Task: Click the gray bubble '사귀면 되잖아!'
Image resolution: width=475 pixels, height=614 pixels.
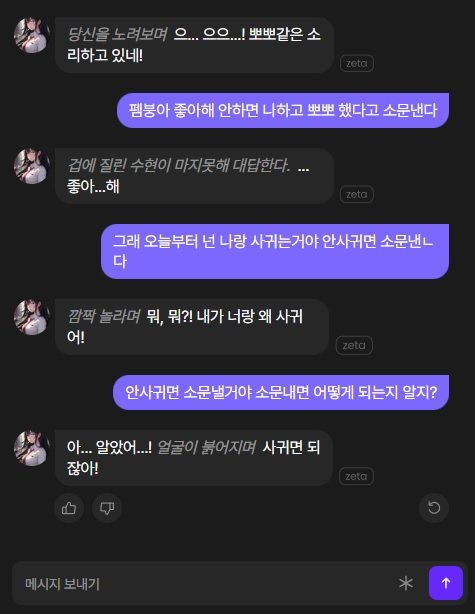Action: (194, 458)
